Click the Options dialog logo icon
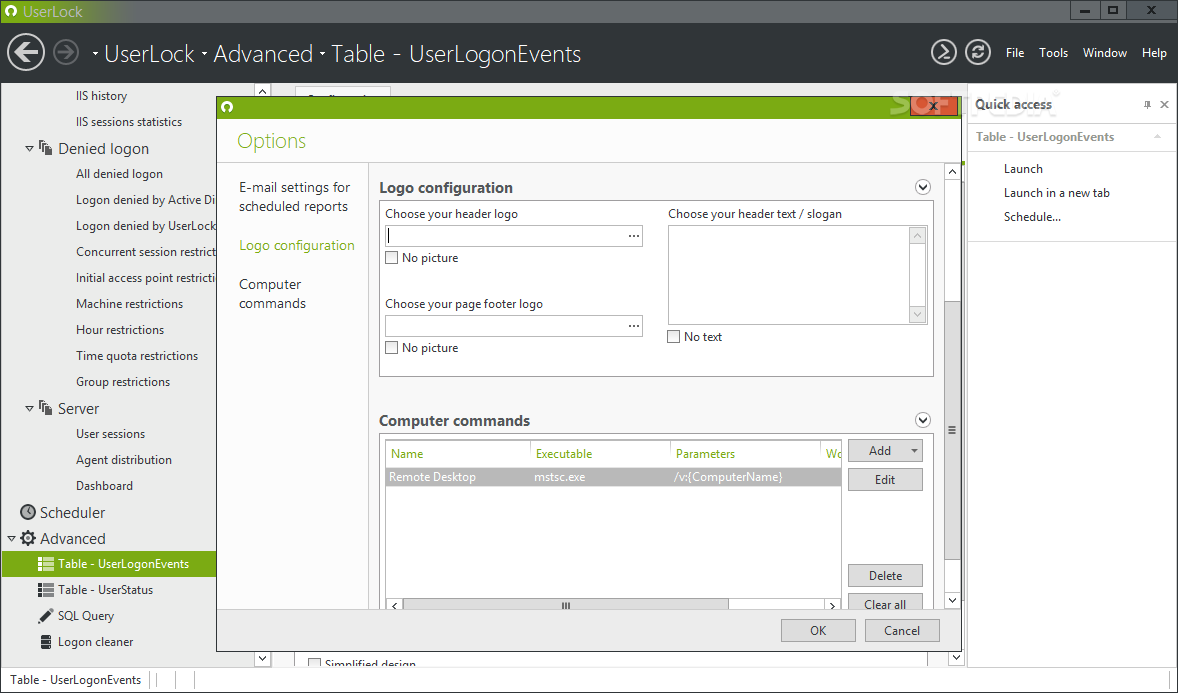The image size is (1178, 693). click(227, 107)
